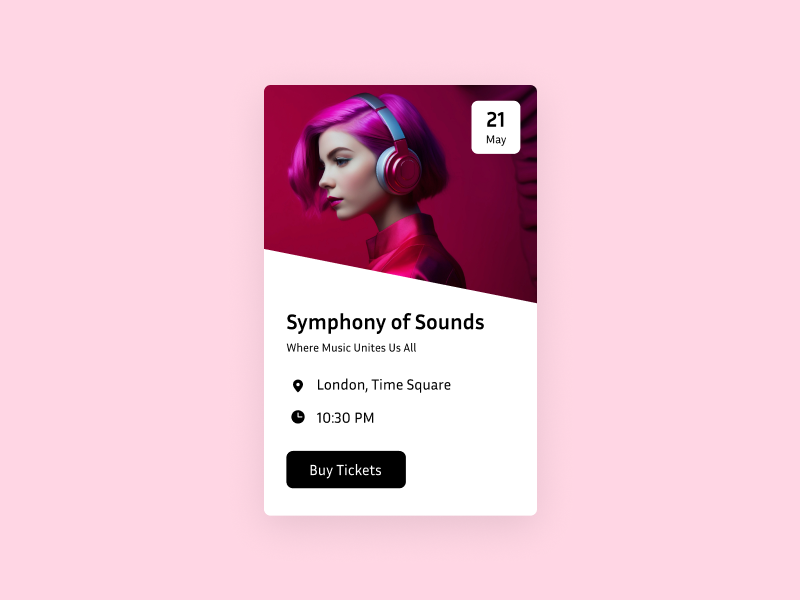Screen dimensions: 800x600
Task: Click the Buy Tickets button
Action: coord(346,469)
